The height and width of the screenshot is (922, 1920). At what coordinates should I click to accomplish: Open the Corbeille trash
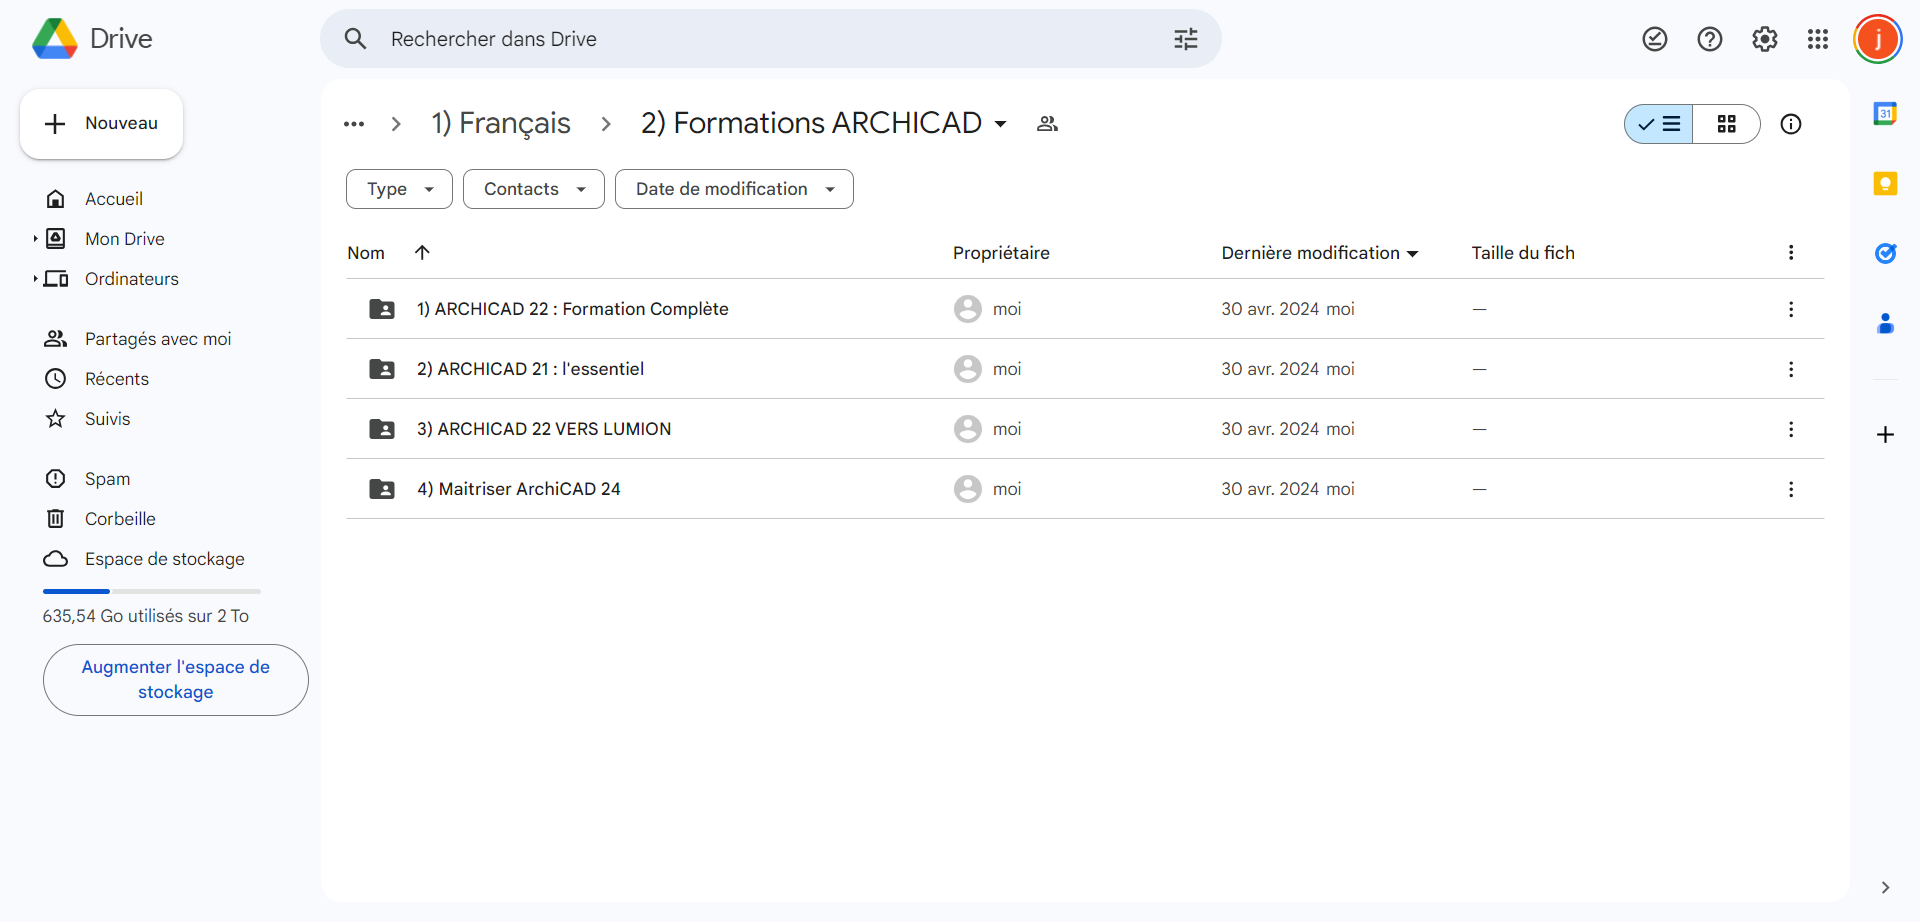(120, 519)
